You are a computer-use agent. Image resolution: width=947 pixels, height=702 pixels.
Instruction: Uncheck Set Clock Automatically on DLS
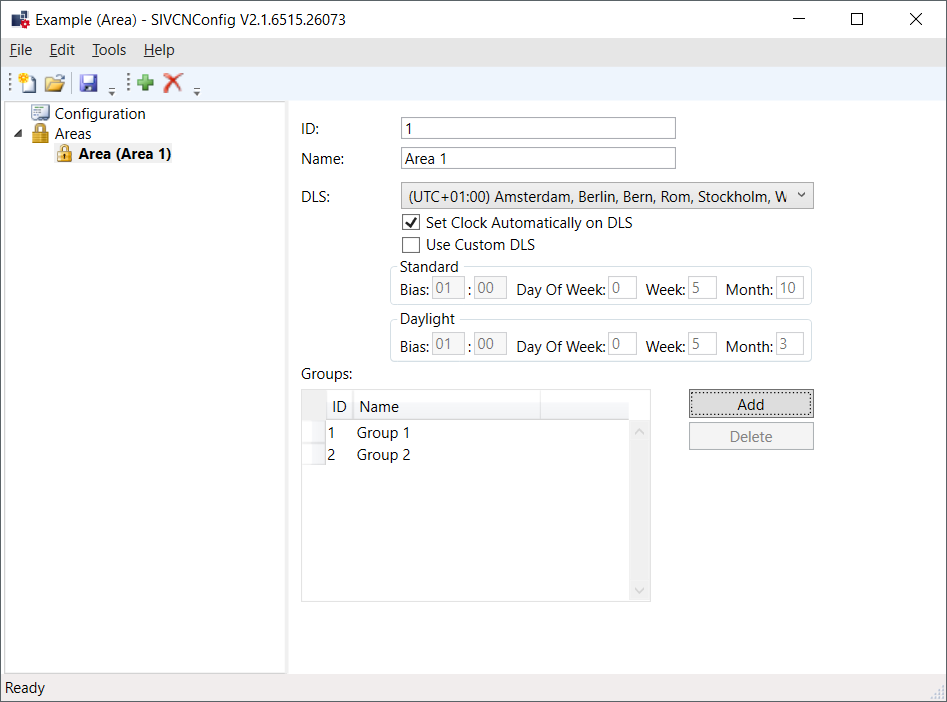click(410, 223)
